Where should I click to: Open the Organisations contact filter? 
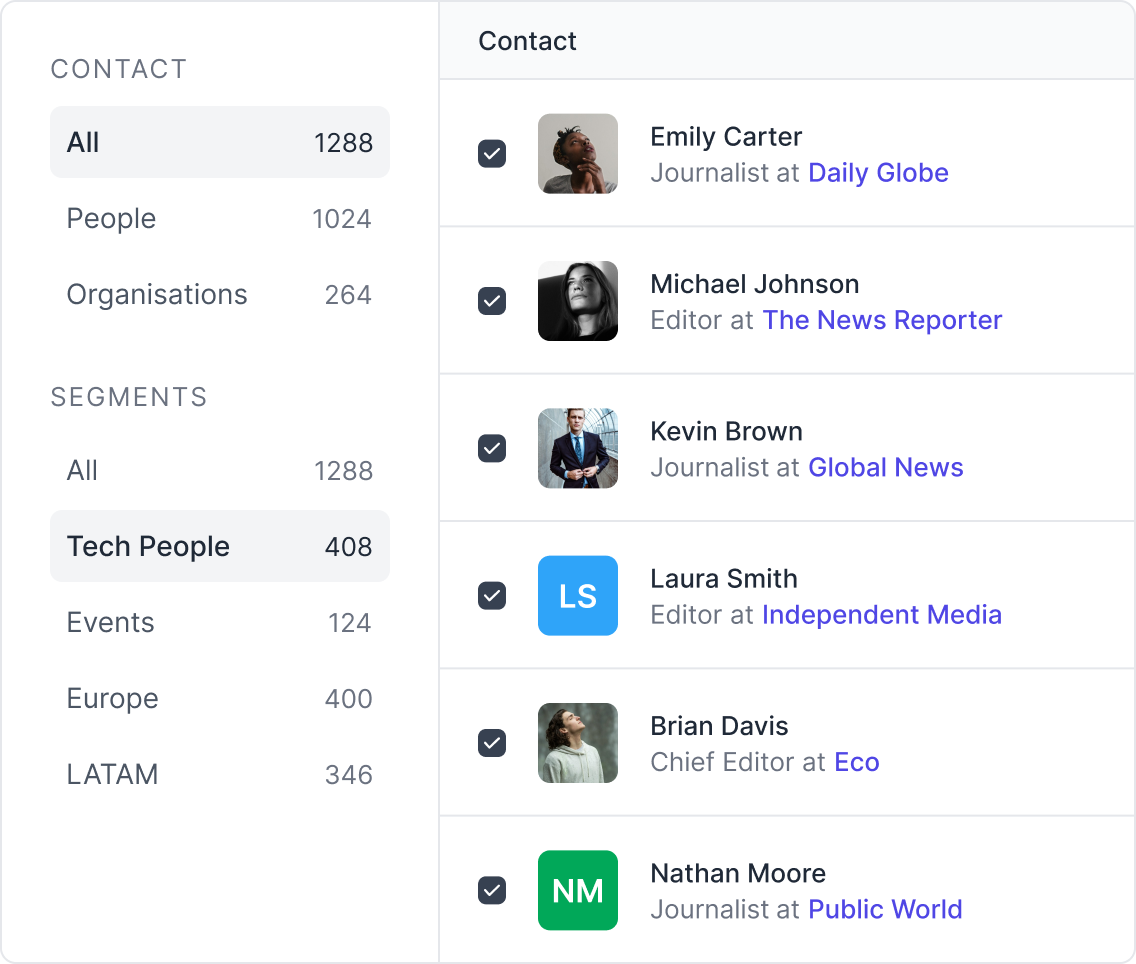click(x=219, y=295)
